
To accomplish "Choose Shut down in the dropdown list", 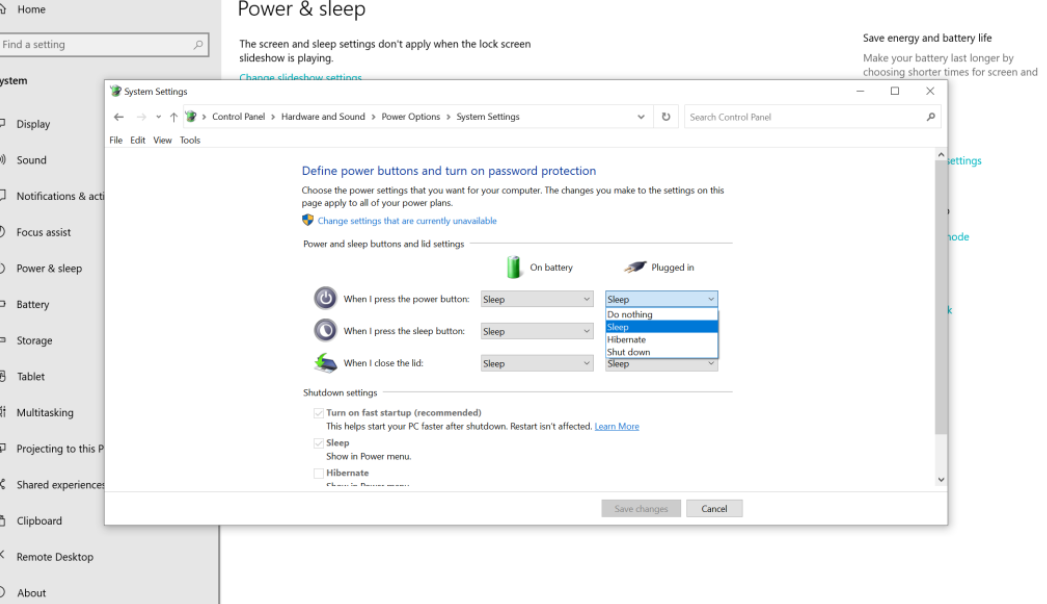I will click(629, 352).
